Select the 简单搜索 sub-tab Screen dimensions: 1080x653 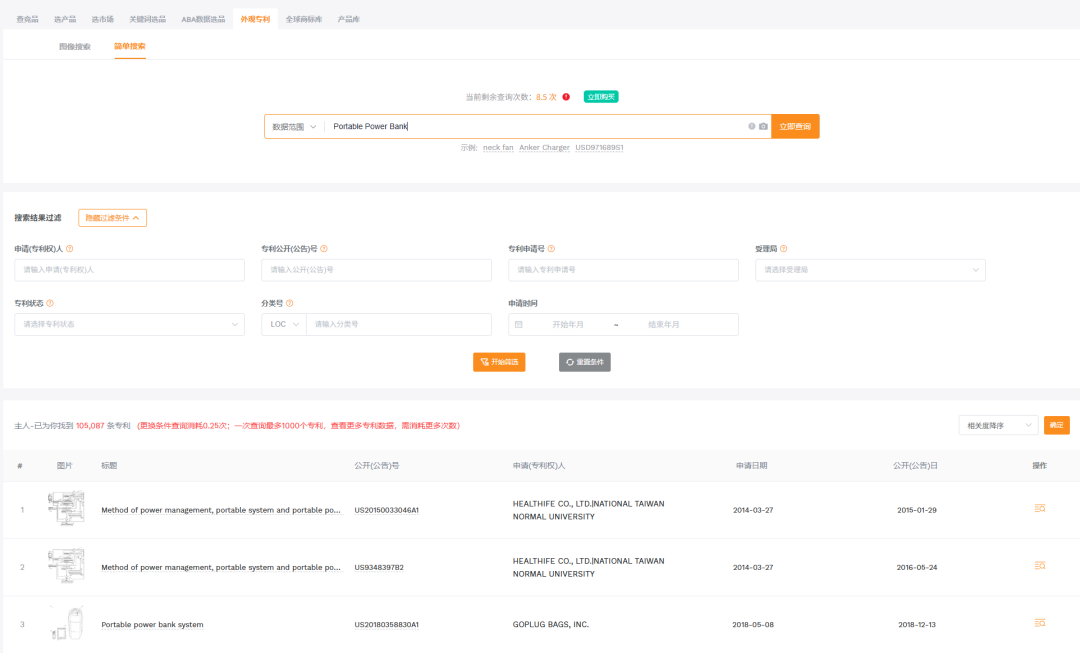click(129, 46)
